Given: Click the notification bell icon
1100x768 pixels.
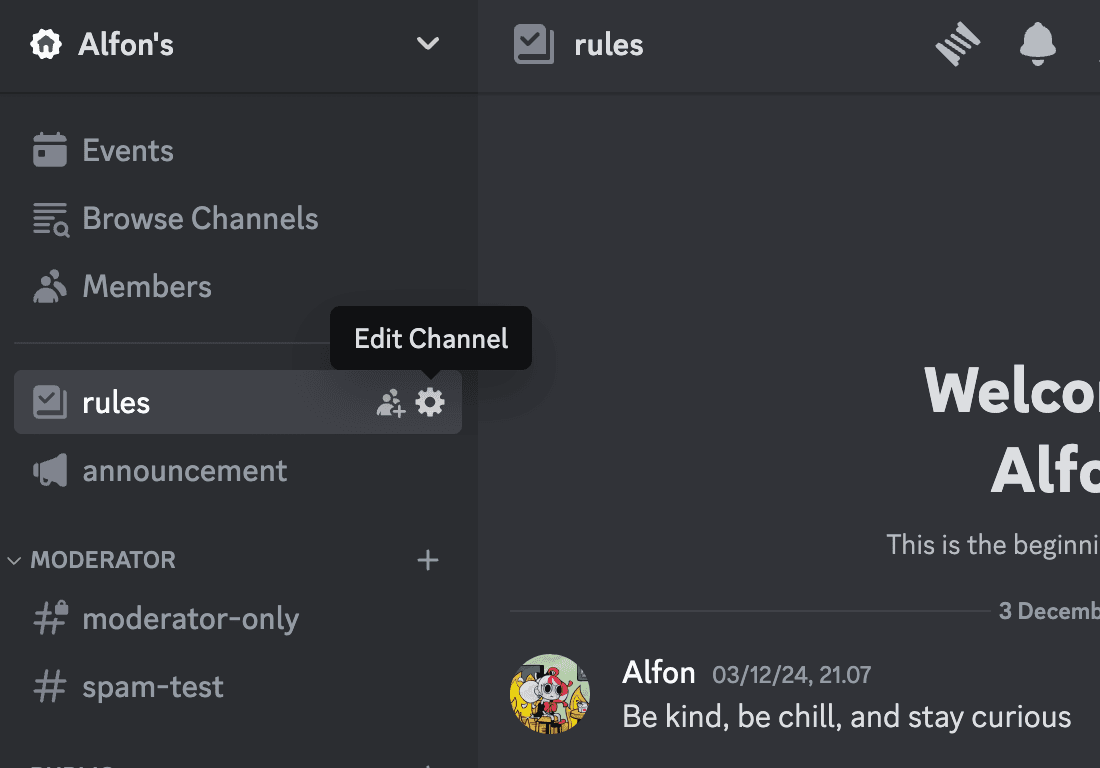Looking at the screenshot, I should pos(1037,45).
